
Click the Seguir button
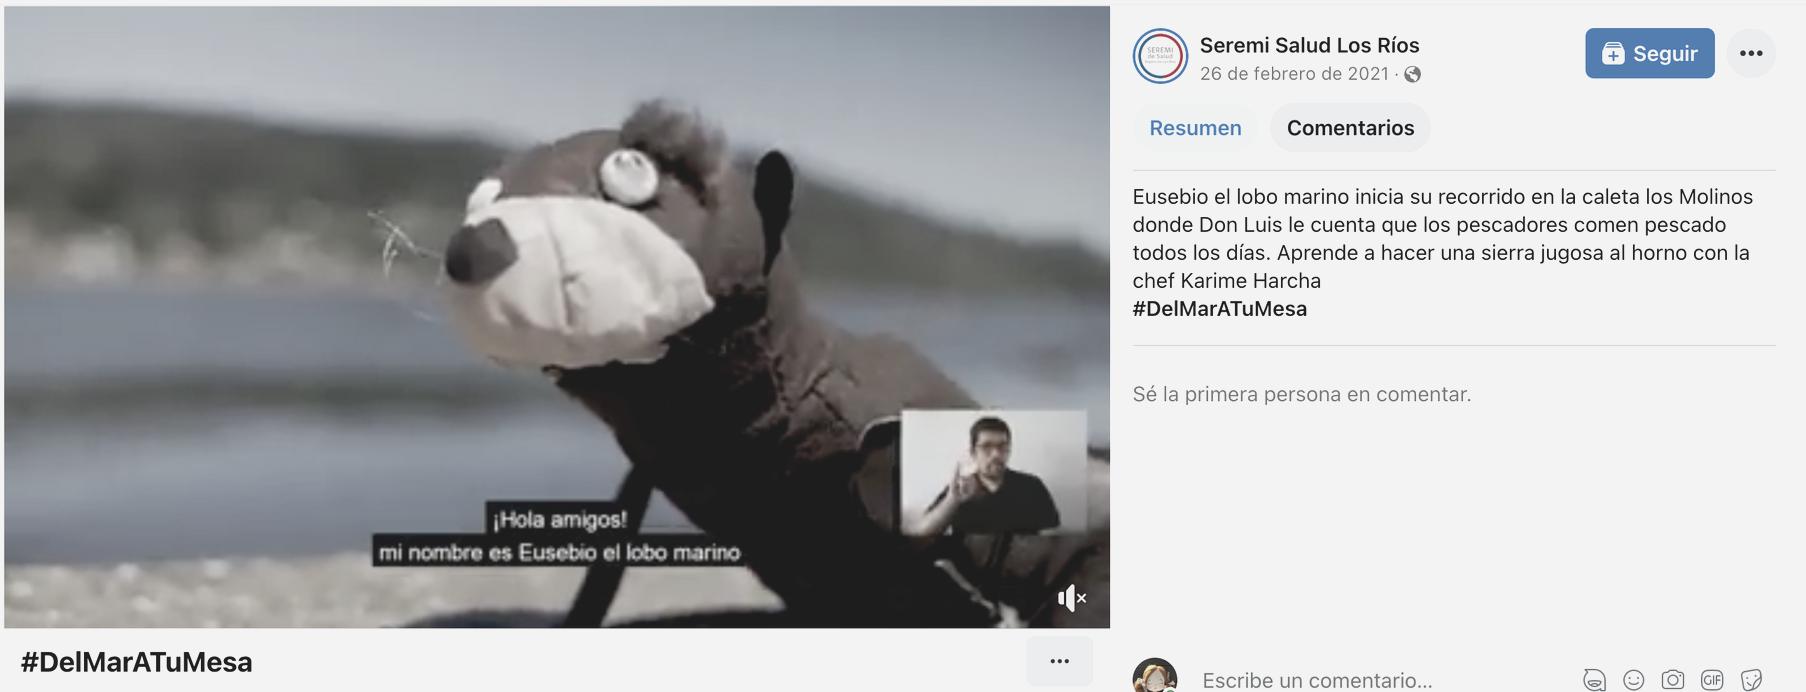[1649, 53]
